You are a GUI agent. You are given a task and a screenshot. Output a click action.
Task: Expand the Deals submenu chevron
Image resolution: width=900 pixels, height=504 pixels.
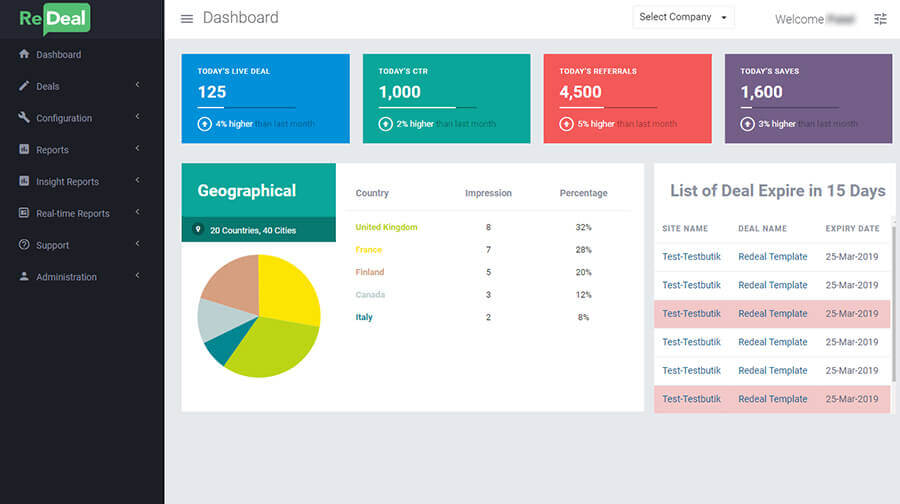(137, 86)
